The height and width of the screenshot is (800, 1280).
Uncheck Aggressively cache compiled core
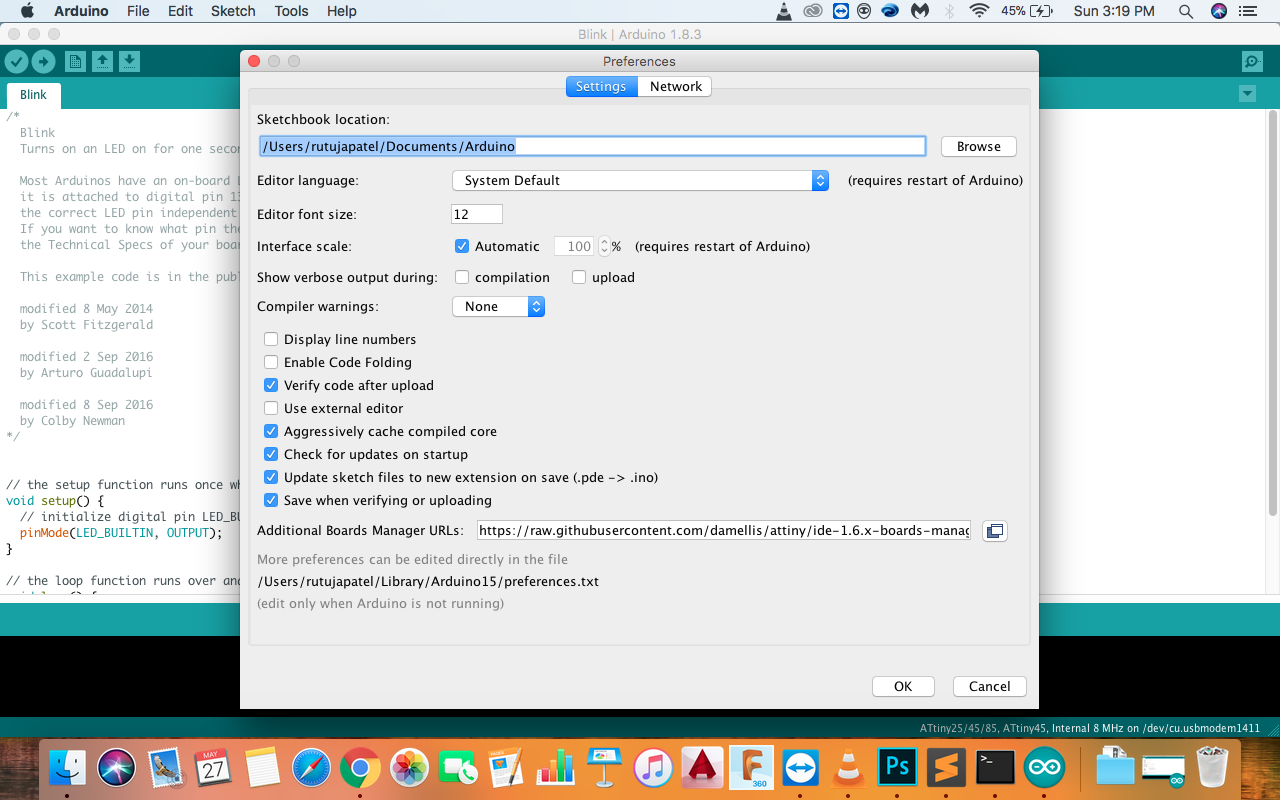coord(271,431)
